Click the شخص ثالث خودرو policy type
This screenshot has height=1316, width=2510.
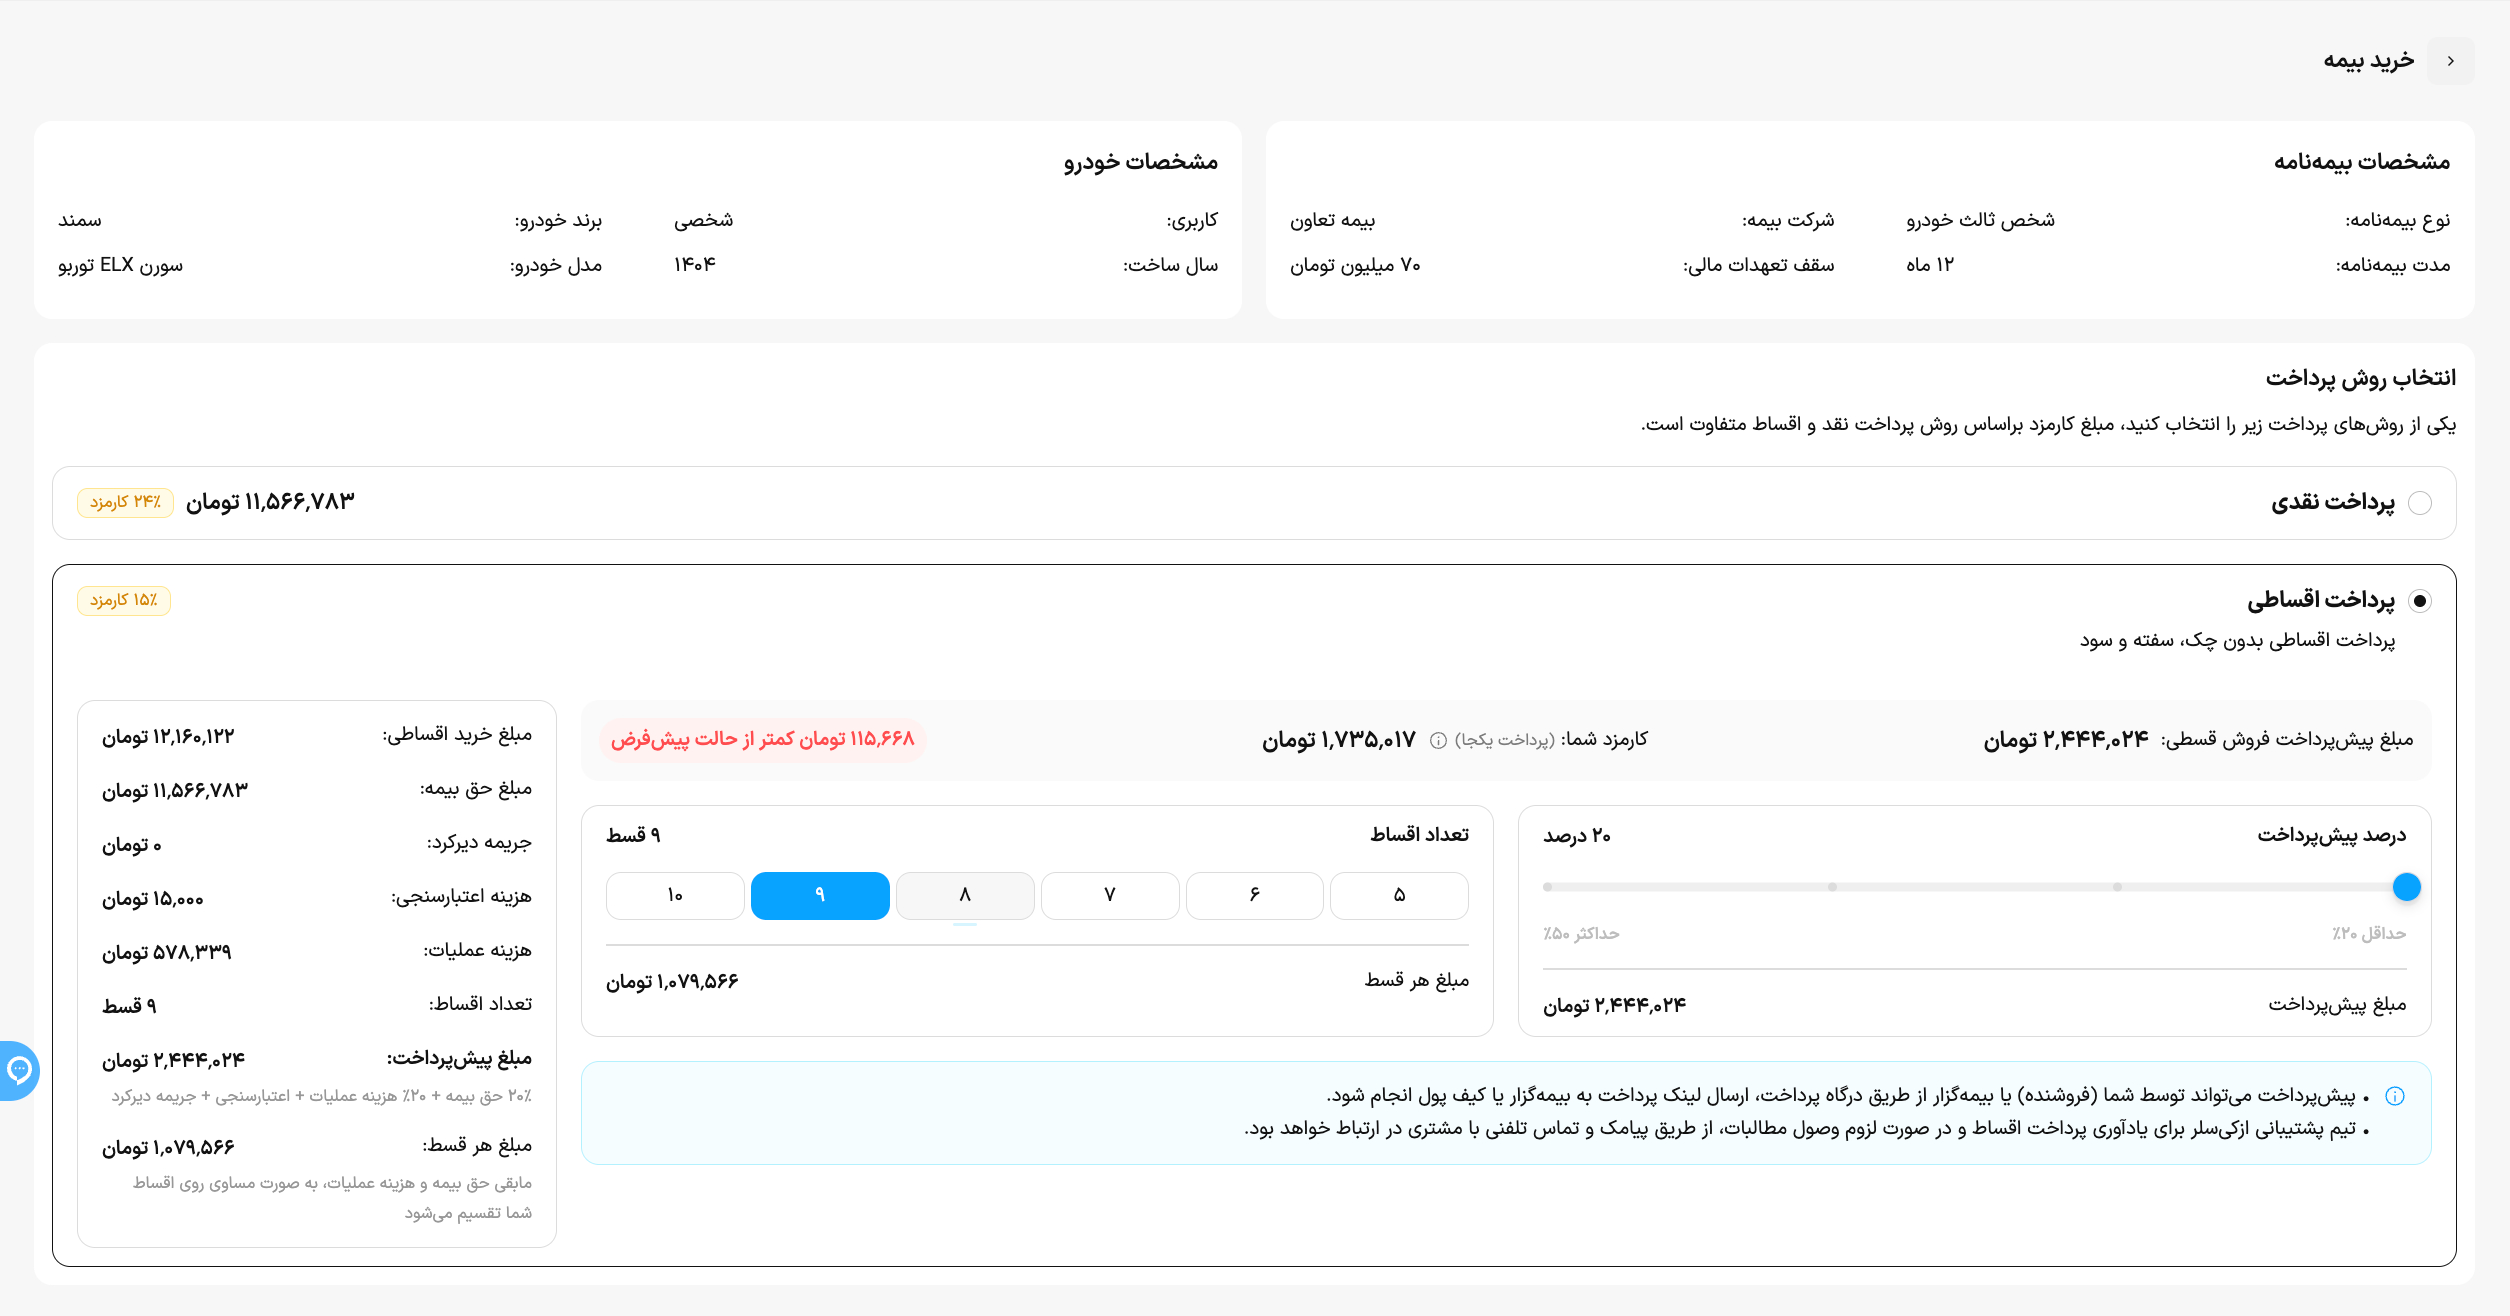1980,220
